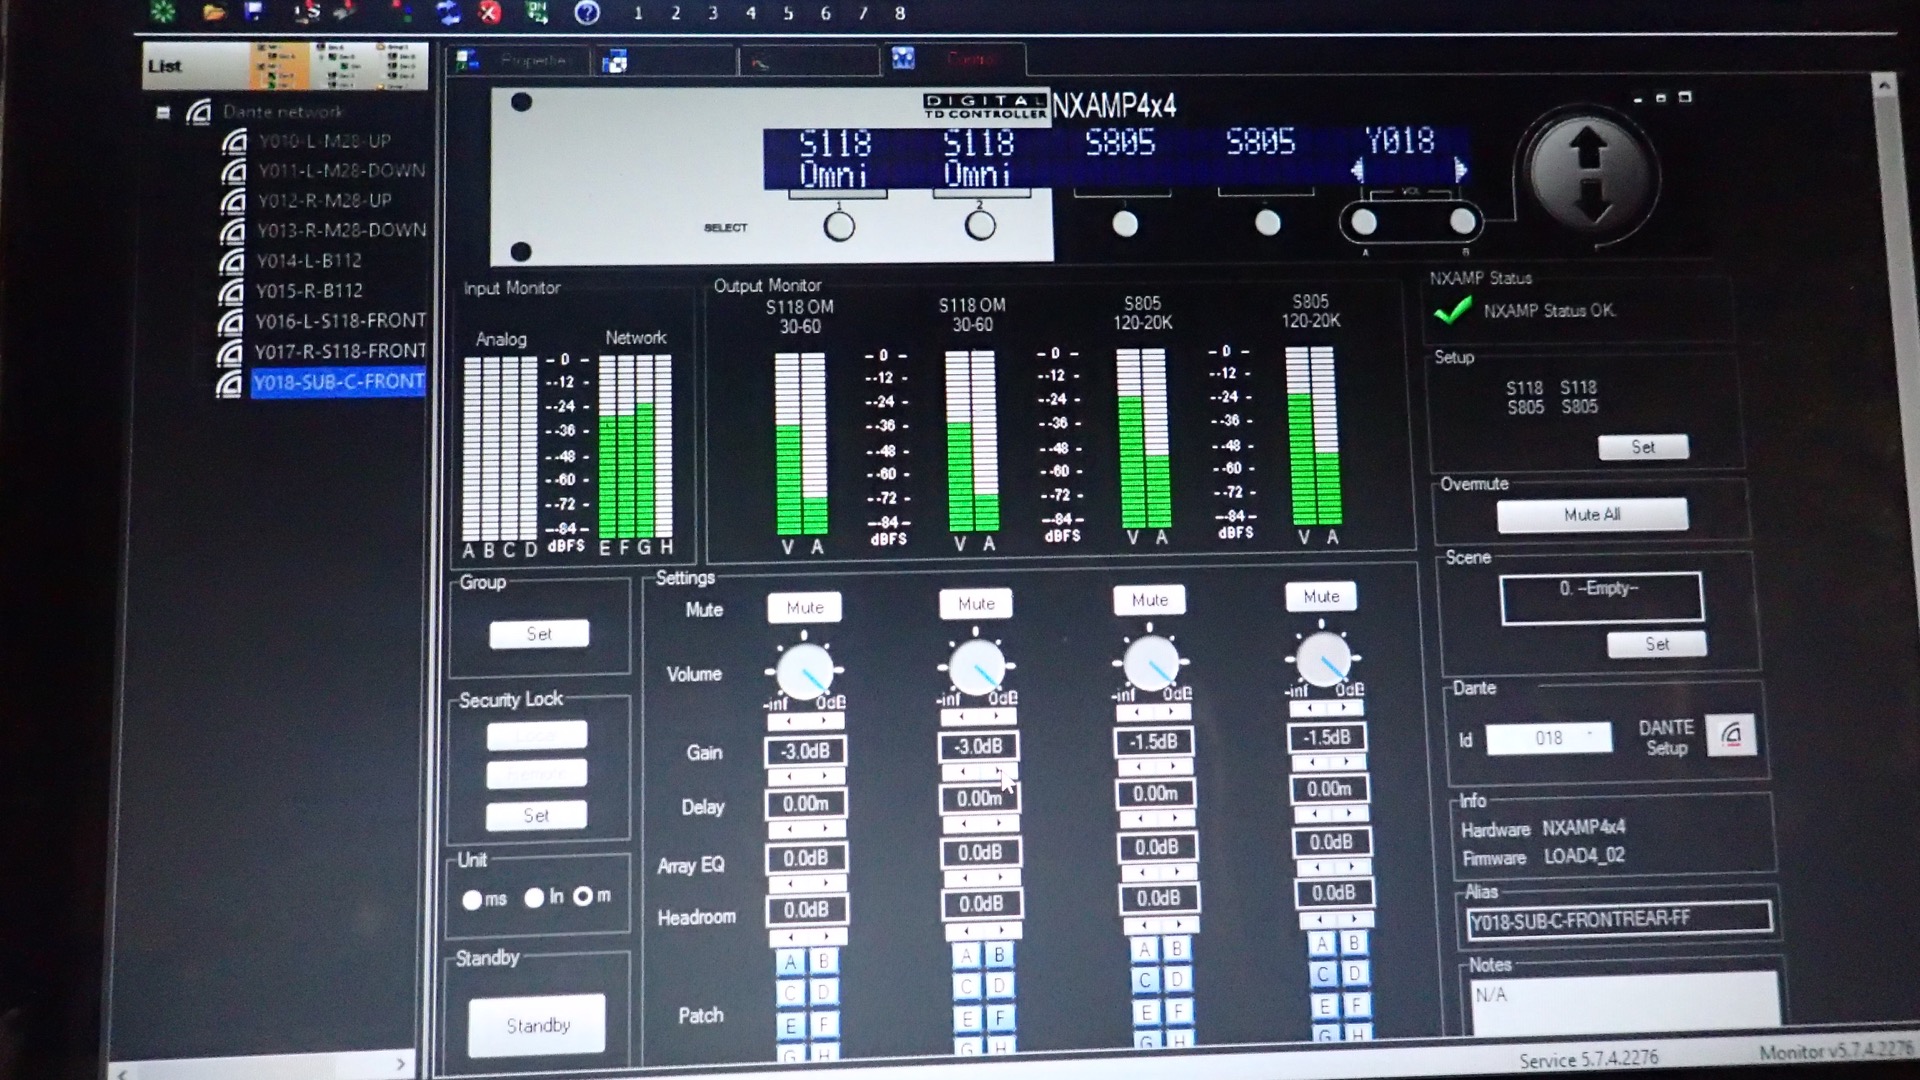Viewport: 1920px width, 1080px height.
Task: Adjust the first channel Volume knob
Action: pyautogui.click(x=804, y=671)
